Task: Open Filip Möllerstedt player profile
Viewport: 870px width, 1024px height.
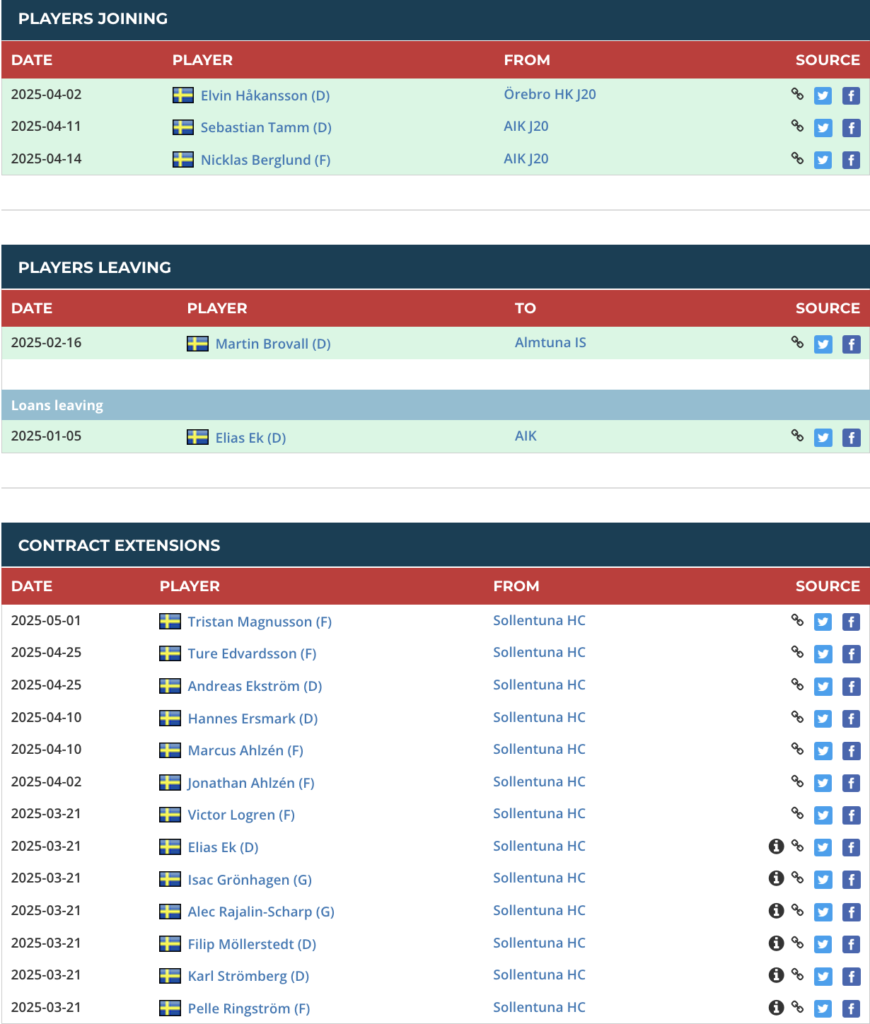Action: [x=251, y=944]
